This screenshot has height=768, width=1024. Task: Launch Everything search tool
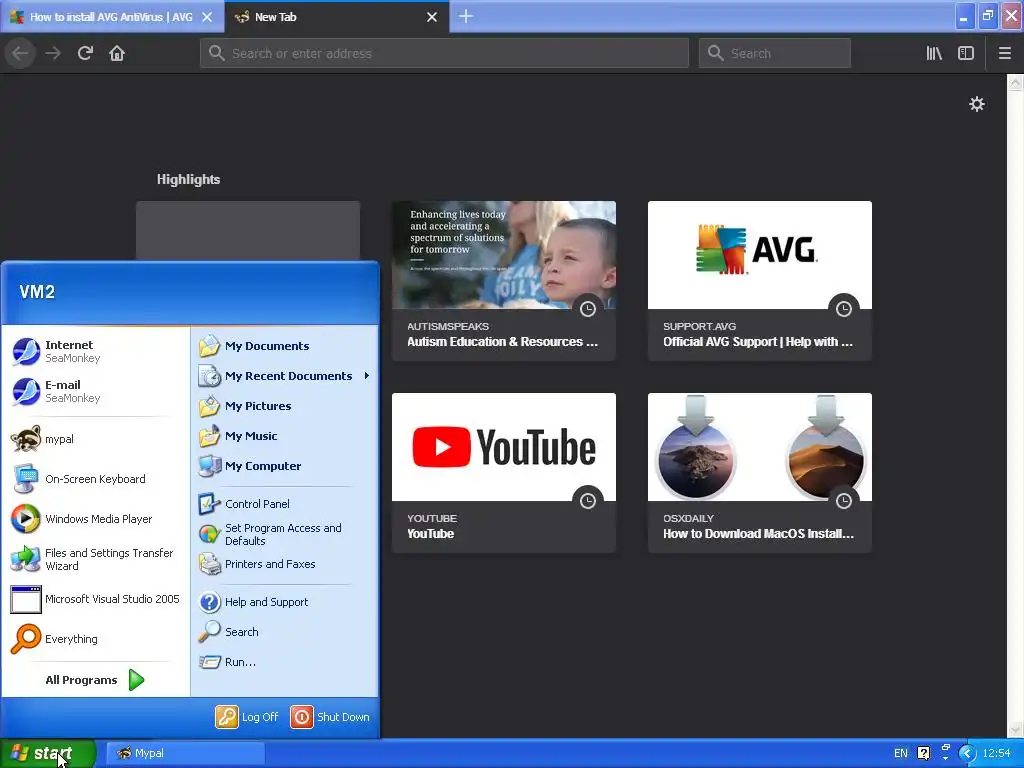click(95, 639)
